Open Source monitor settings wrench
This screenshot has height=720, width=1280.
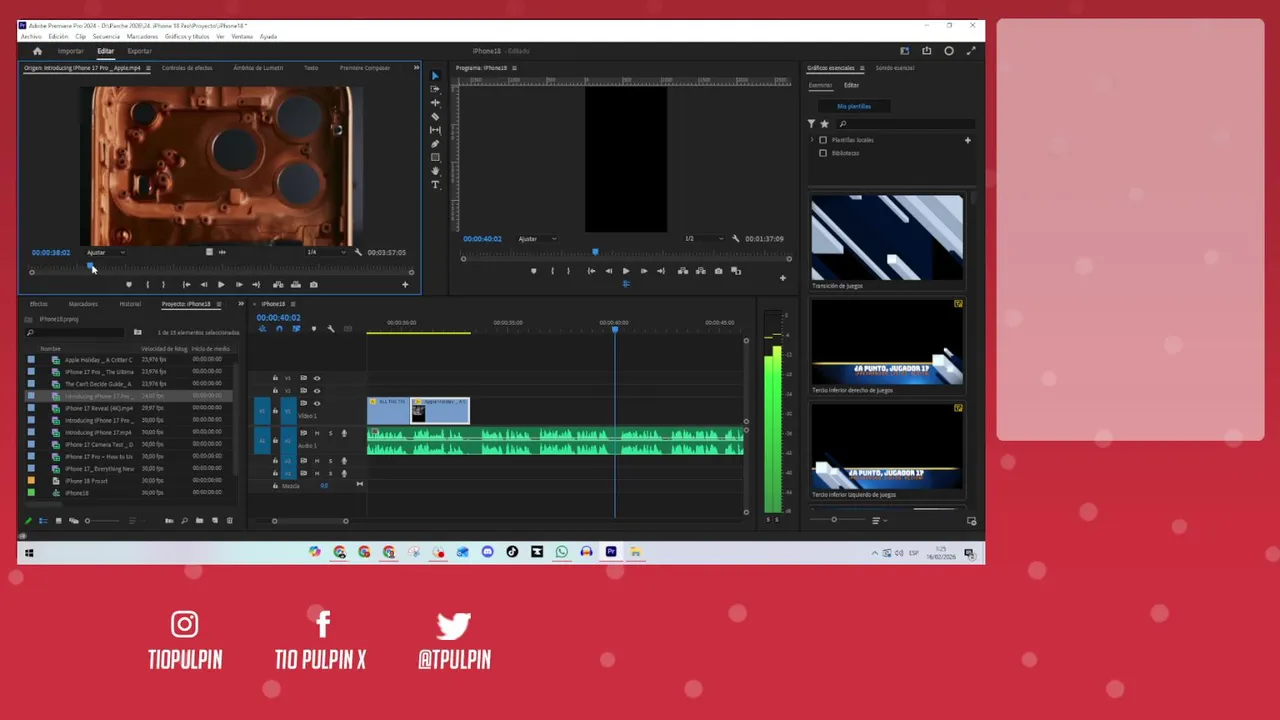coord(358,252)
